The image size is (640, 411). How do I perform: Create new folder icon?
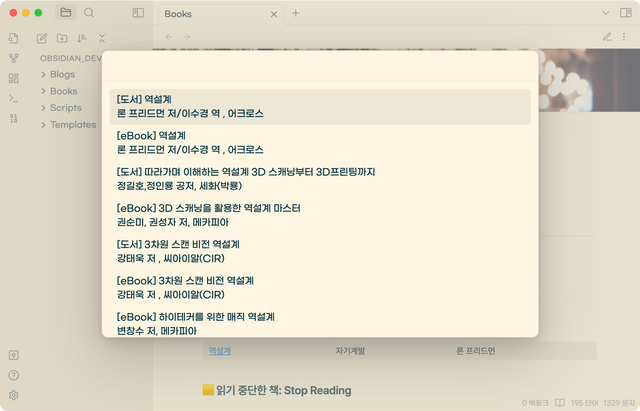tap(62, 38)
